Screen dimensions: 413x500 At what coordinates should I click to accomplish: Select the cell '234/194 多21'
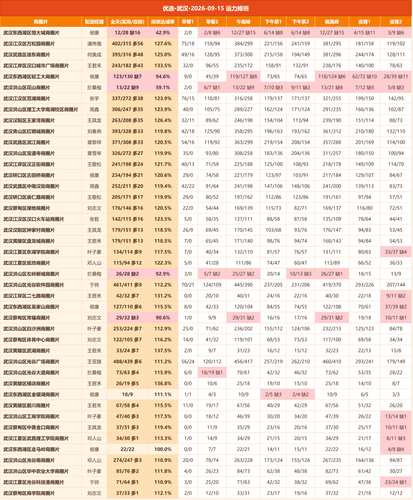[127, 175]
